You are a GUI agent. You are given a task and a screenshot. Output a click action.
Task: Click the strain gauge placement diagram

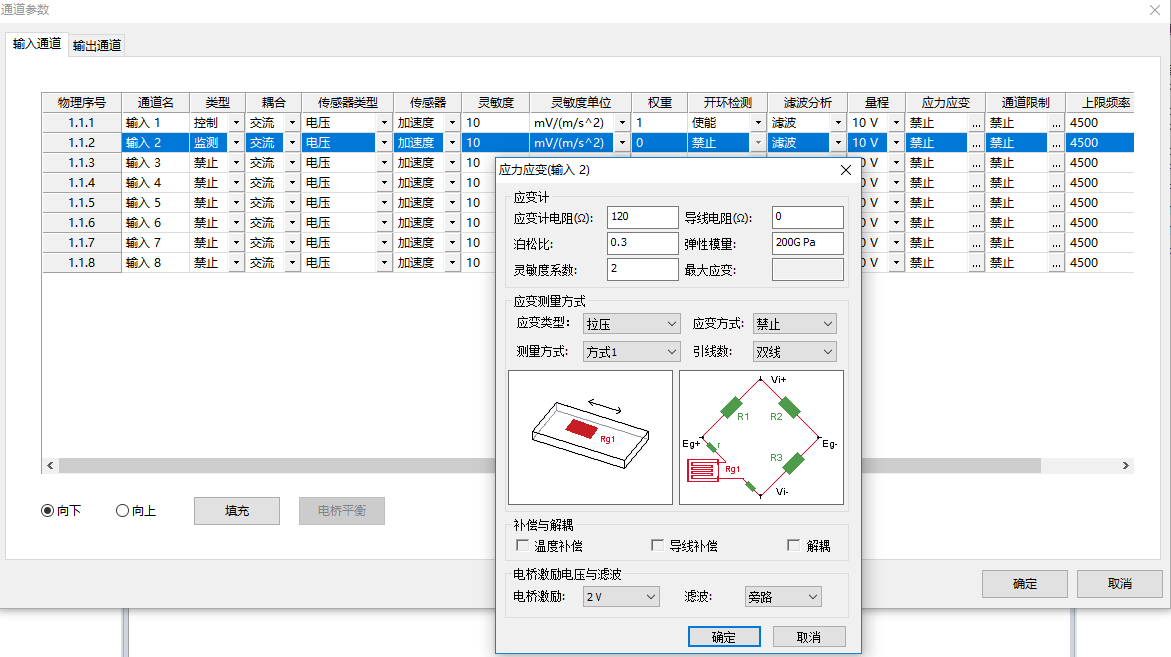590,437
